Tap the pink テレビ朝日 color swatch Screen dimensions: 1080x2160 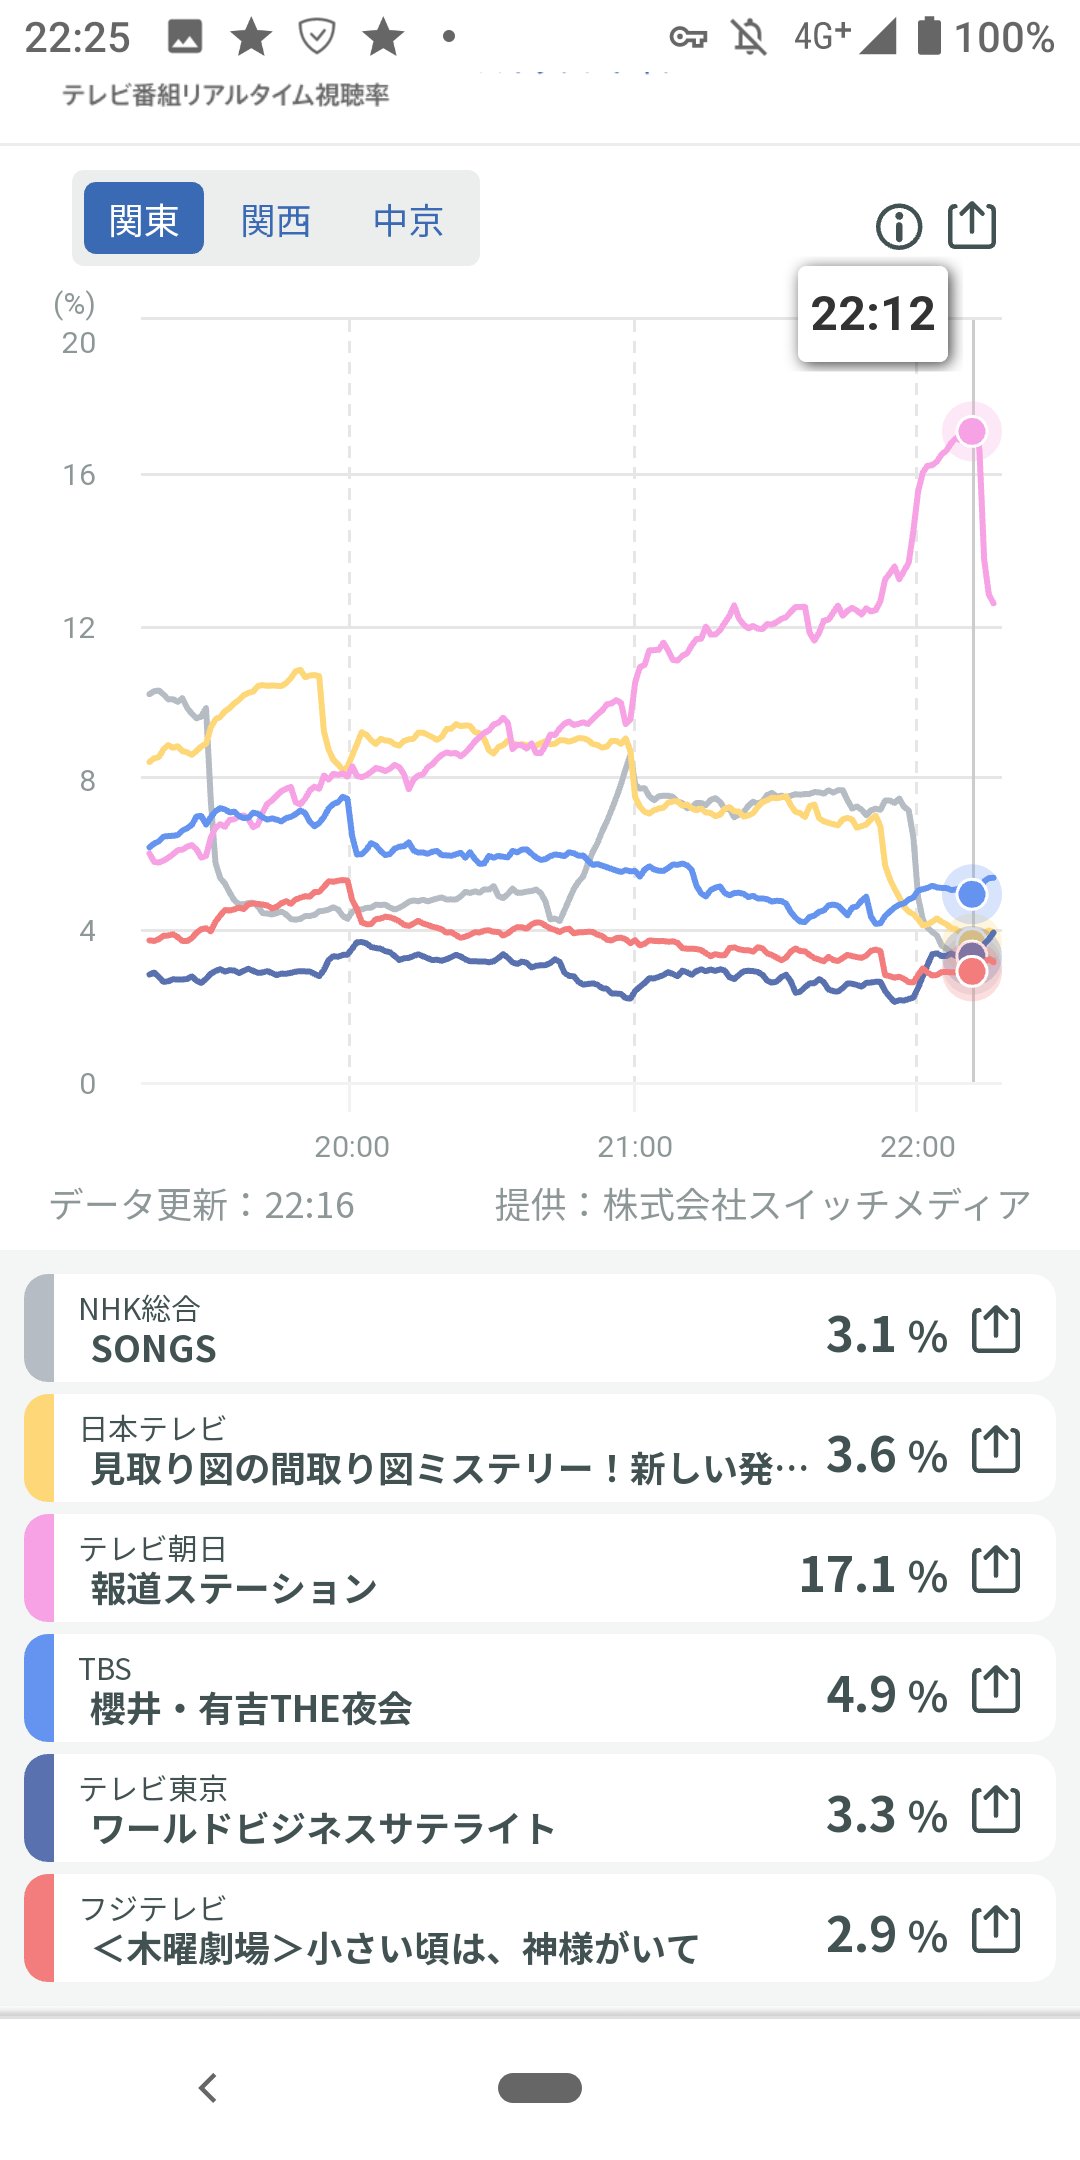39,1569
